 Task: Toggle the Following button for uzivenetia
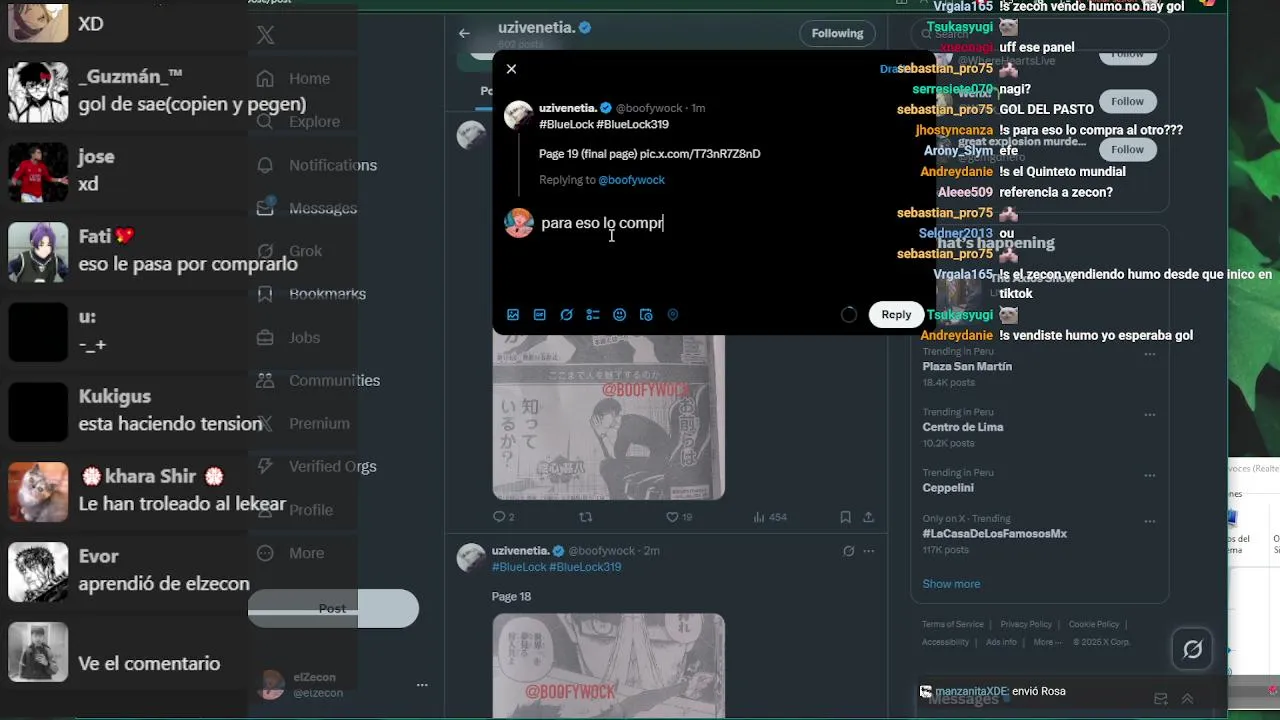[837, 33]
